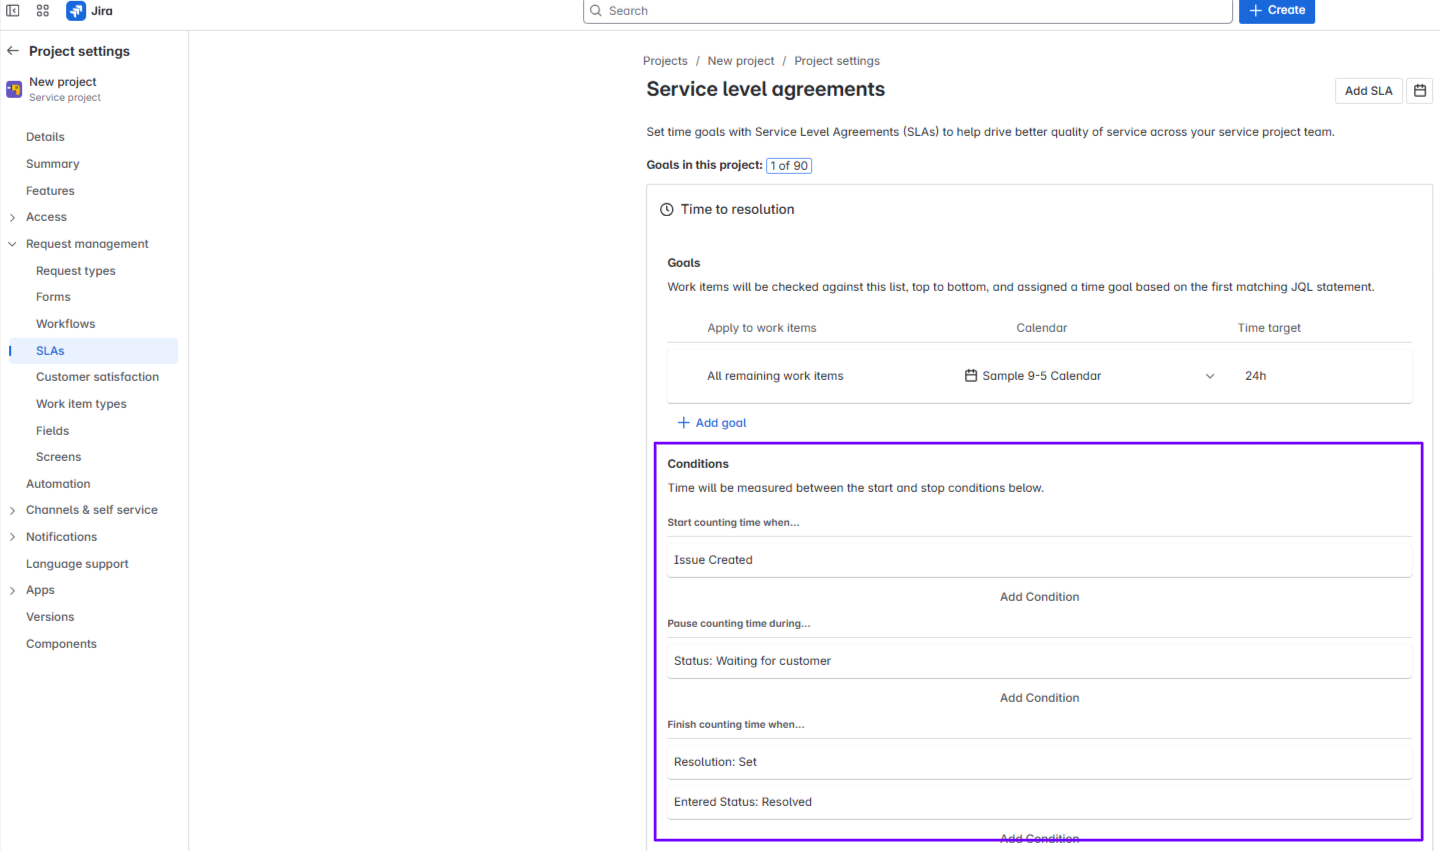Open the Jira app switcher grid icon
Screen dimensions: 1440x851
42,11
